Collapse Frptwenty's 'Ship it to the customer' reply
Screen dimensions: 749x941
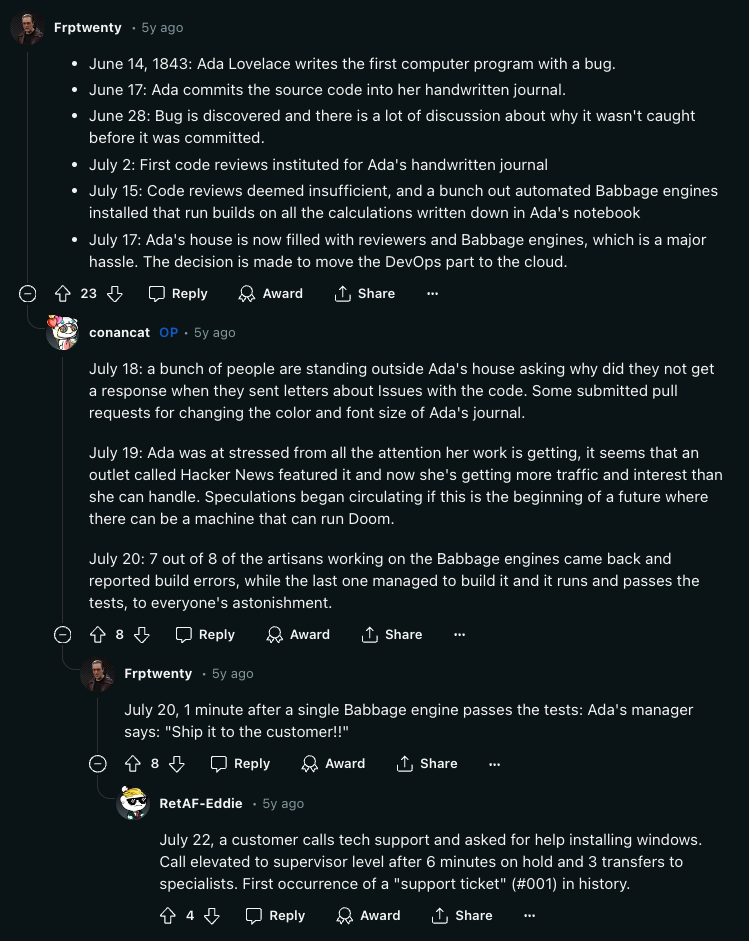[x=97, y=763]
